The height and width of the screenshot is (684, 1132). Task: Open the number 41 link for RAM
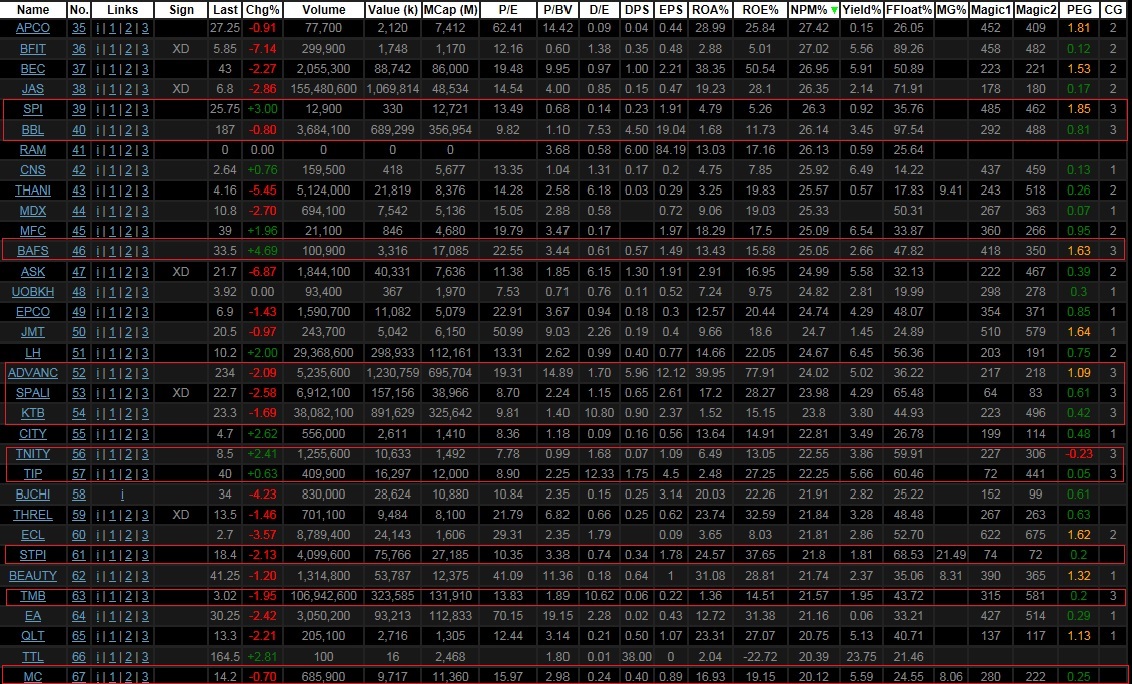(79, 150)
